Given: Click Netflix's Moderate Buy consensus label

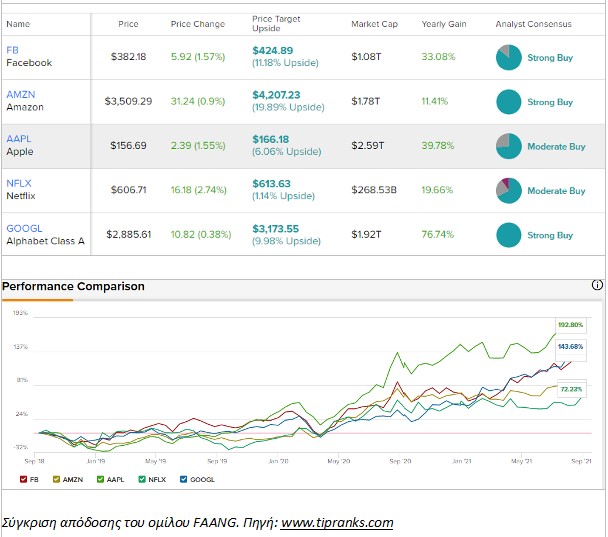Looking at the screenshot, I should [556, 191].
